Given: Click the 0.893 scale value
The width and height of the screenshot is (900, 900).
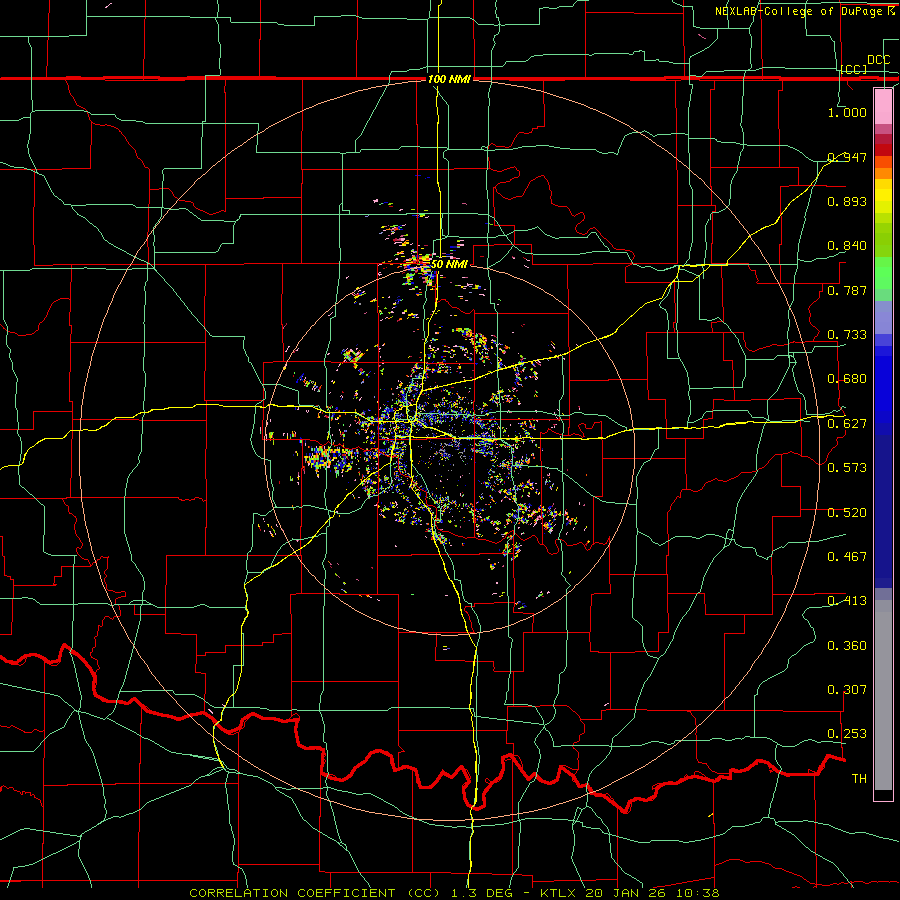Looking at the screenshot, I should pyautogui.click(x=847, y=201).
